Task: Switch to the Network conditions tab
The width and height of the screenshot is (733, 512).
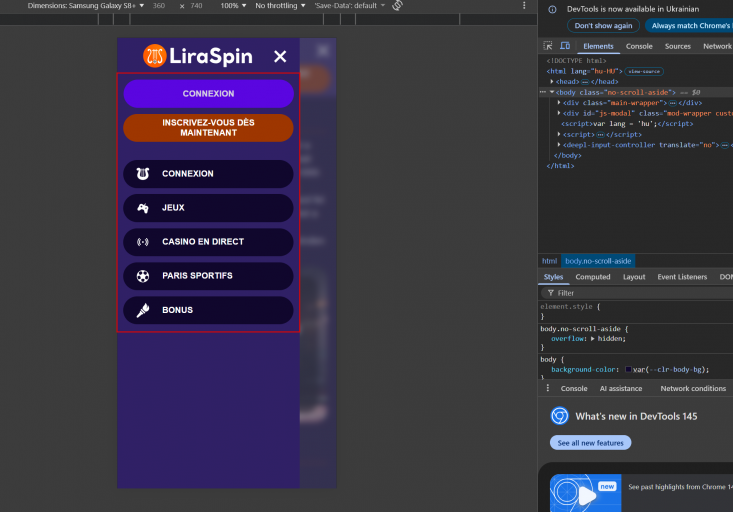Action: tap(693, 389)
